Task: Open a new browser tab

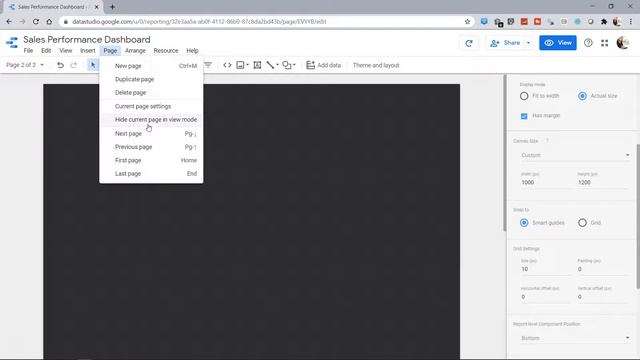Action: point(112,7)
